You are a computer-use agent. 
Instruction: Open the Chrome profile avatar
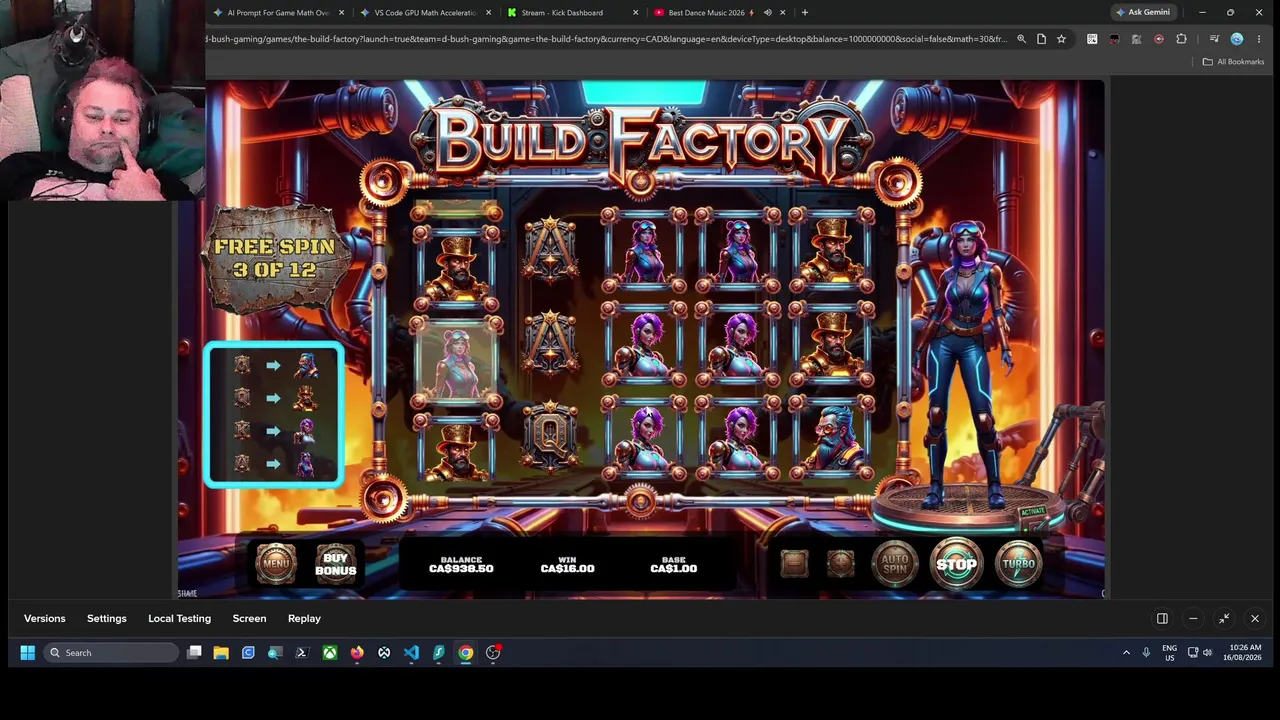tap(1237, 39)
